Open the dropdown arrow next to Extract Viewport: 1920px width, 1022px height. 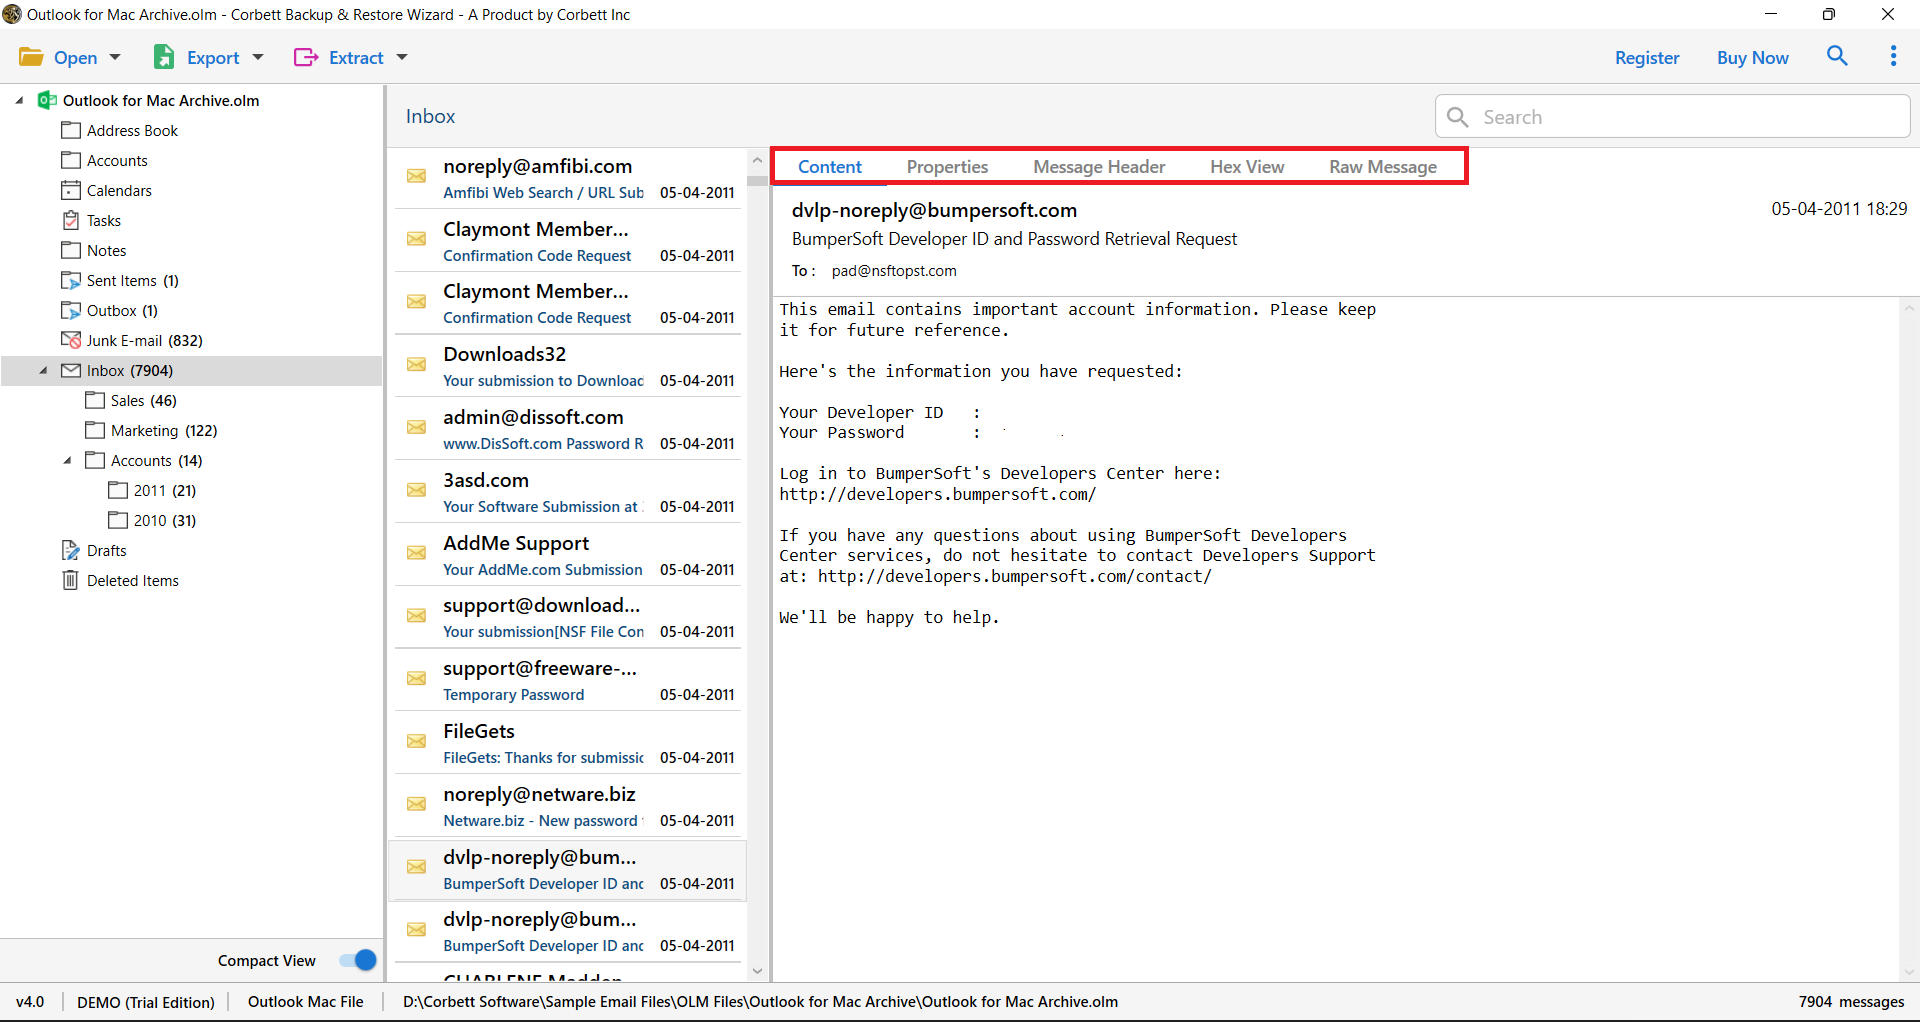402,57
